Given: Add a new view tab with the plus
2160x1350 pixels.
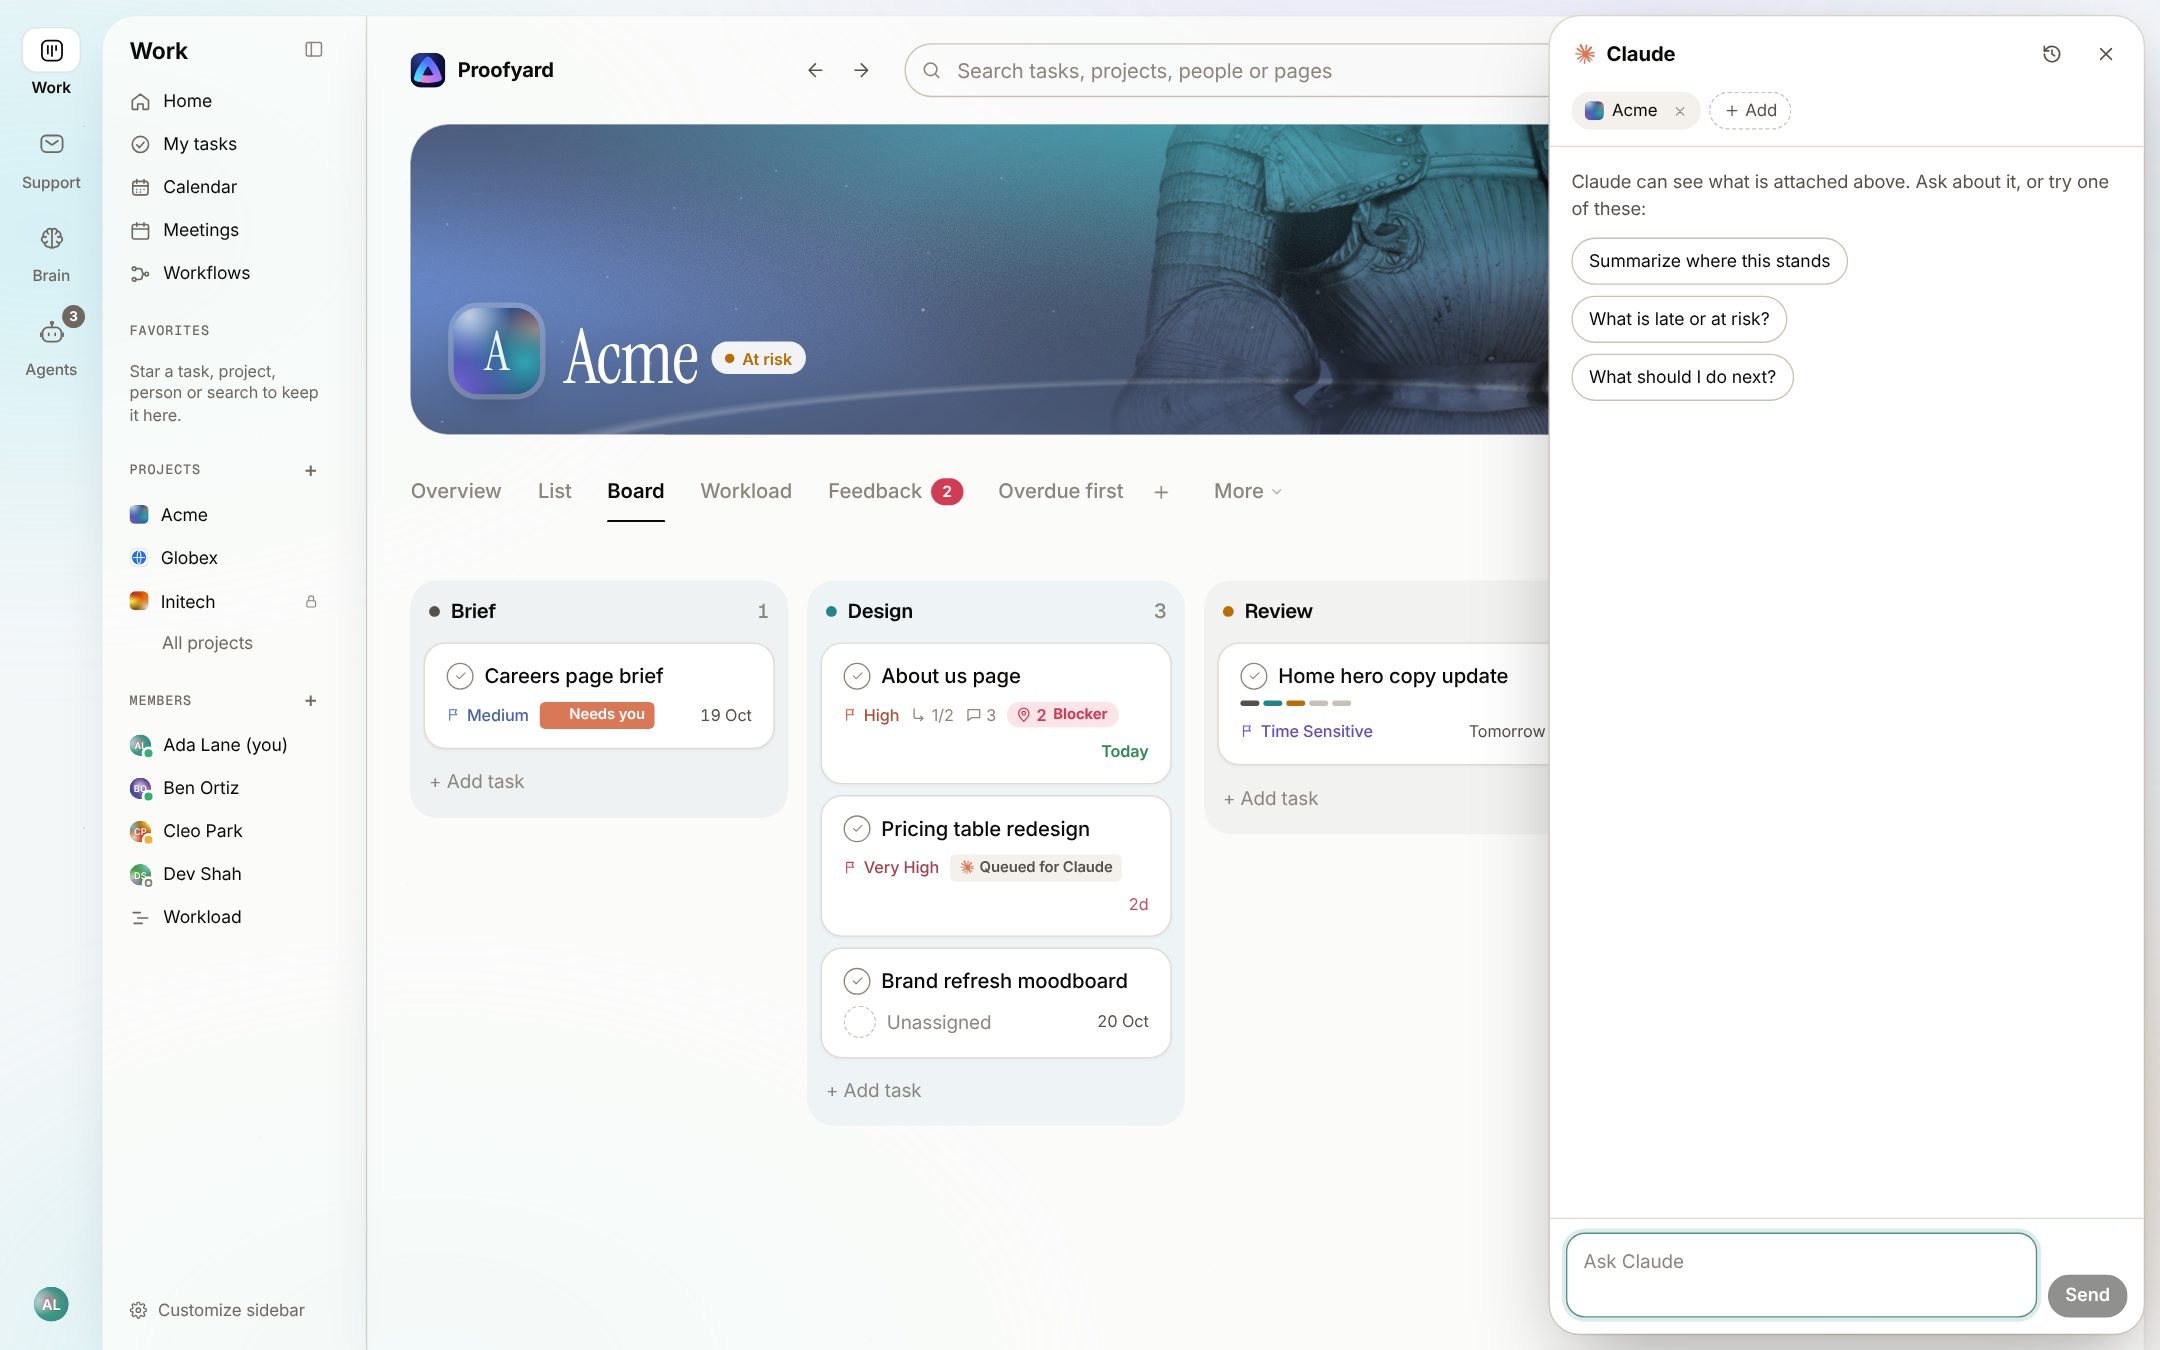Looking at the screenshot, I should point(1160,492).
